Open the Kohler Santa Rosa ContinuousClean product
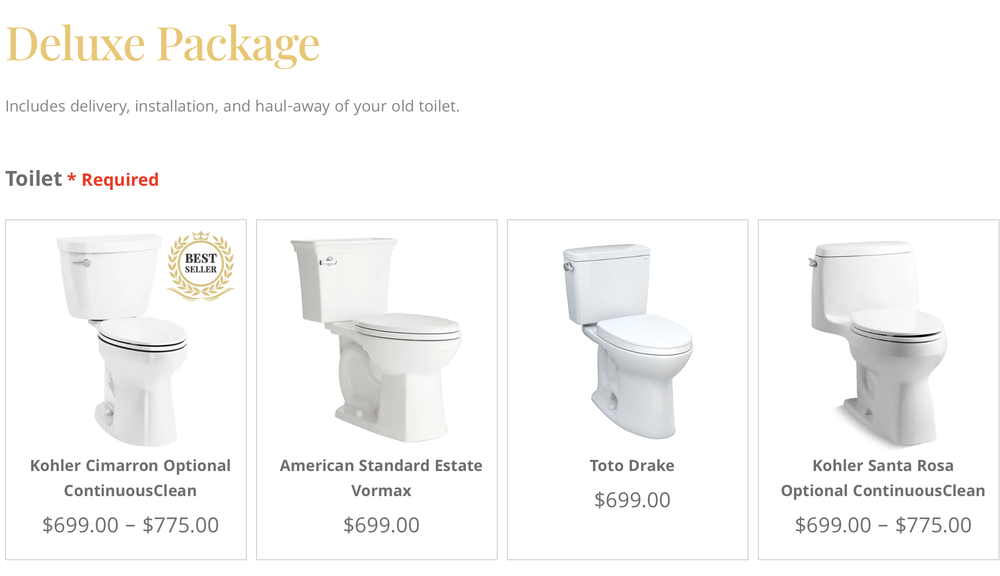Screen dimensions: 1000x576 [883, 477]
